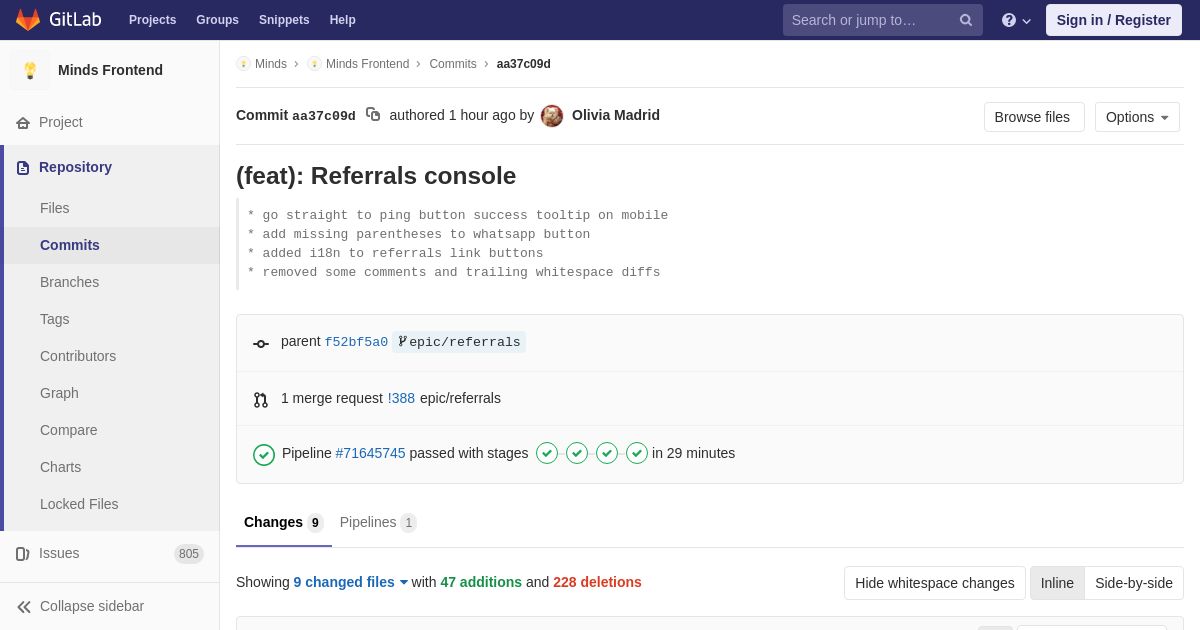1200x630 pixels.
Task: Click the Commits breadcrumb link
Action: point(453,64)
